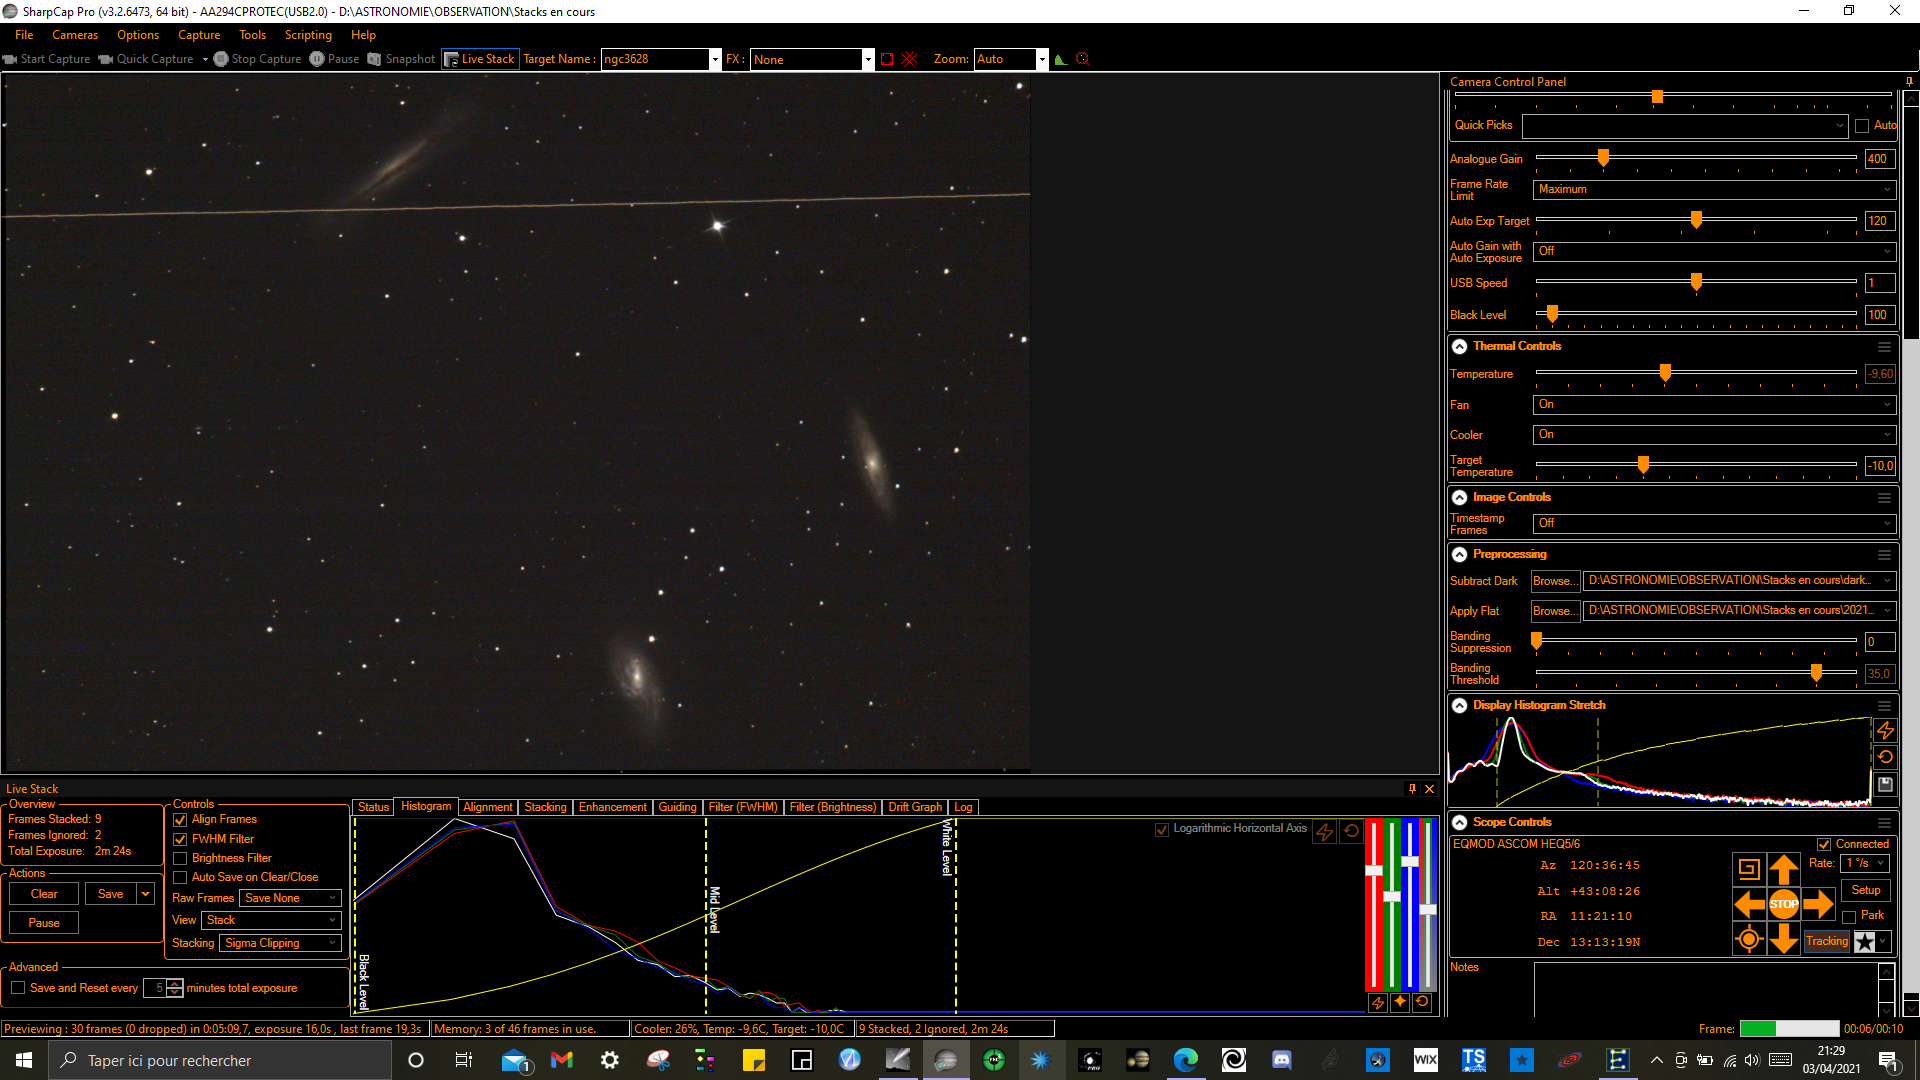Toggle the Tracking button
The width and height of the screenshot is (1920, 1080).
pos(1827,941)
